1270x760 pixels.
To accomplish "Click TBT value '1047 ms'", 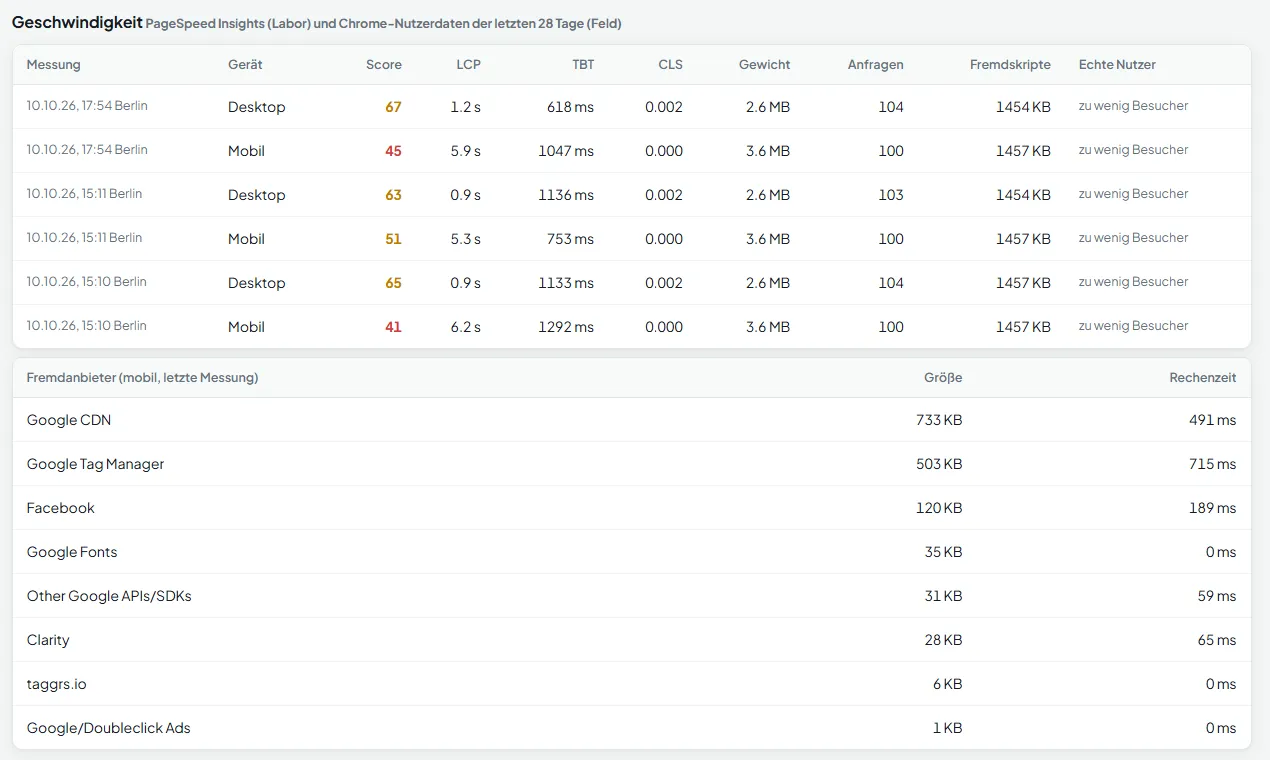I will [x=566, y=151].
